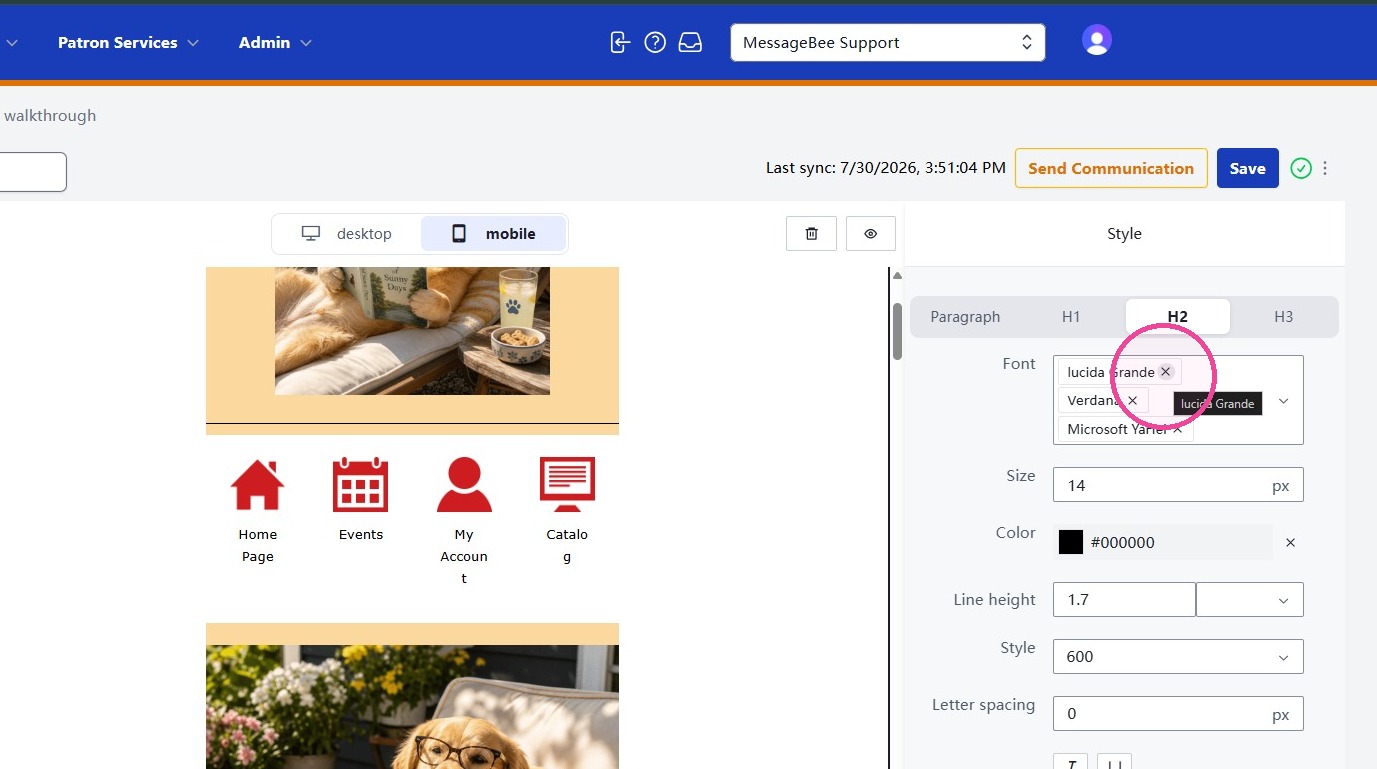Viewport: 1377px width, 769px height.
Task: Click the green sync status checkmark
Action: click(x=1300, y=168)
